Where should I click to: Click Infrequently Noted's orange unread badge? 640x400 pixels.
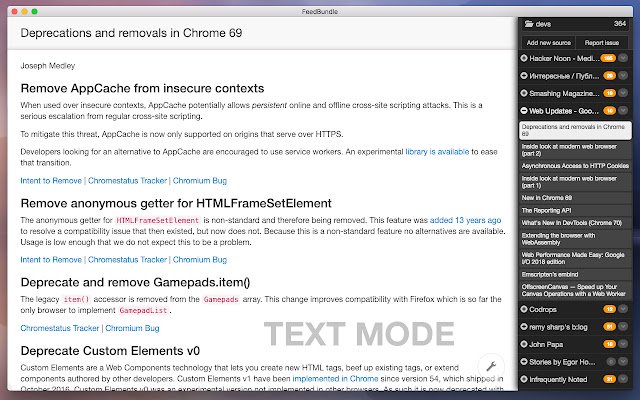[609, 379]
